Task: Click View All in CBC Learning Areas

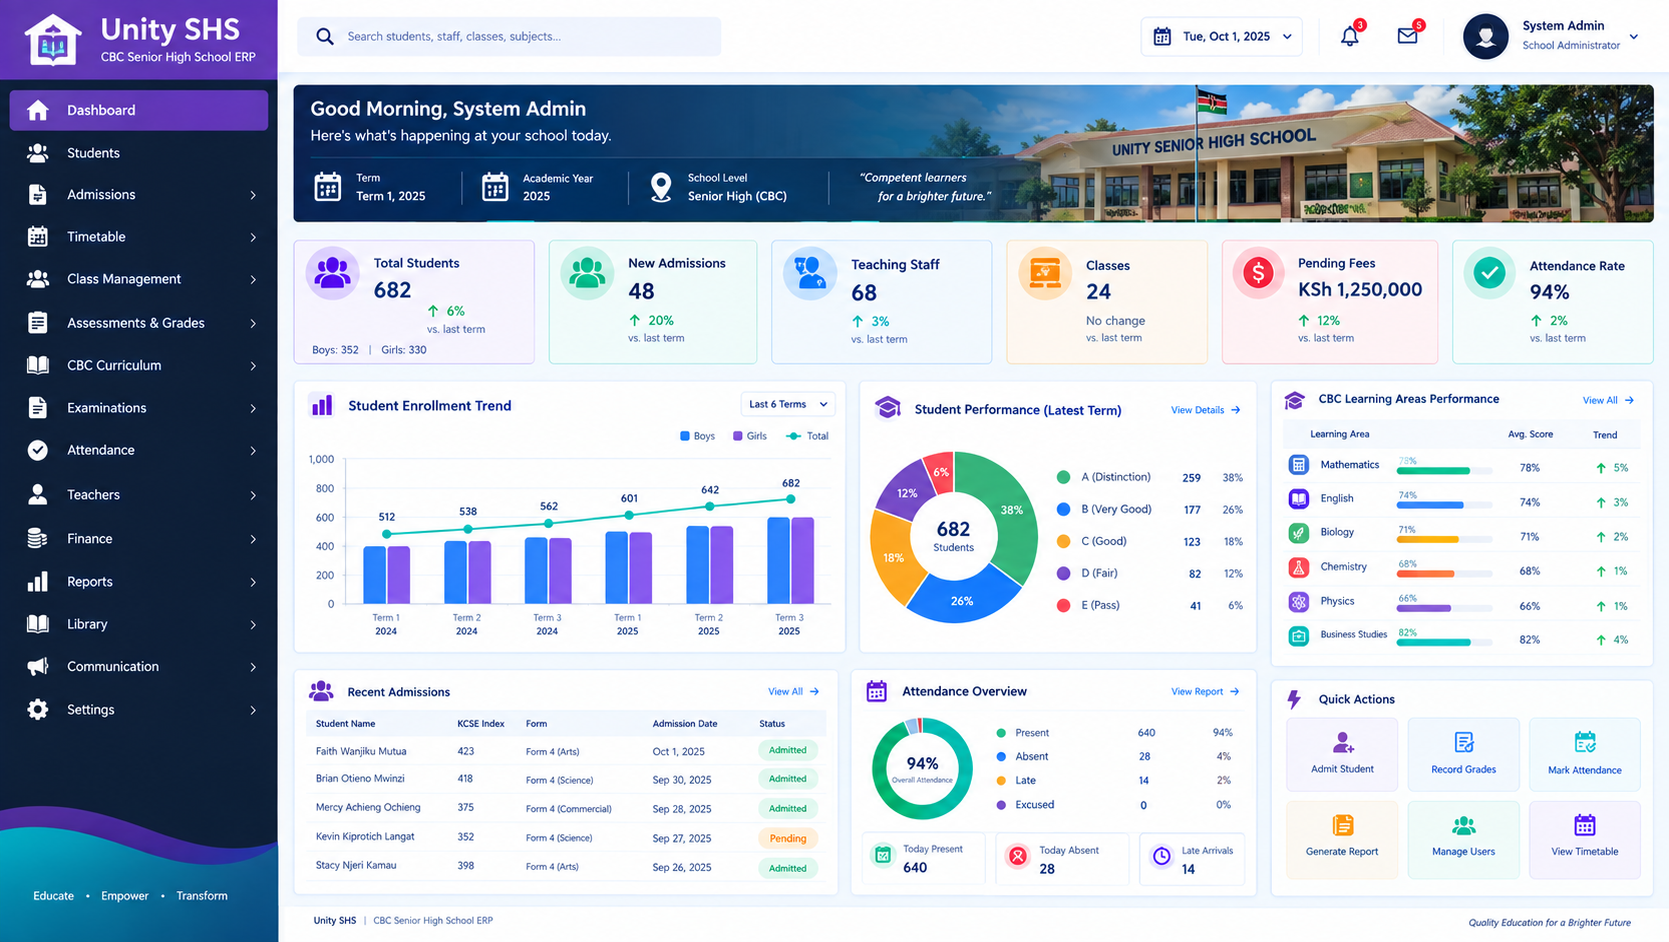Action: (x=1608, y=400)
